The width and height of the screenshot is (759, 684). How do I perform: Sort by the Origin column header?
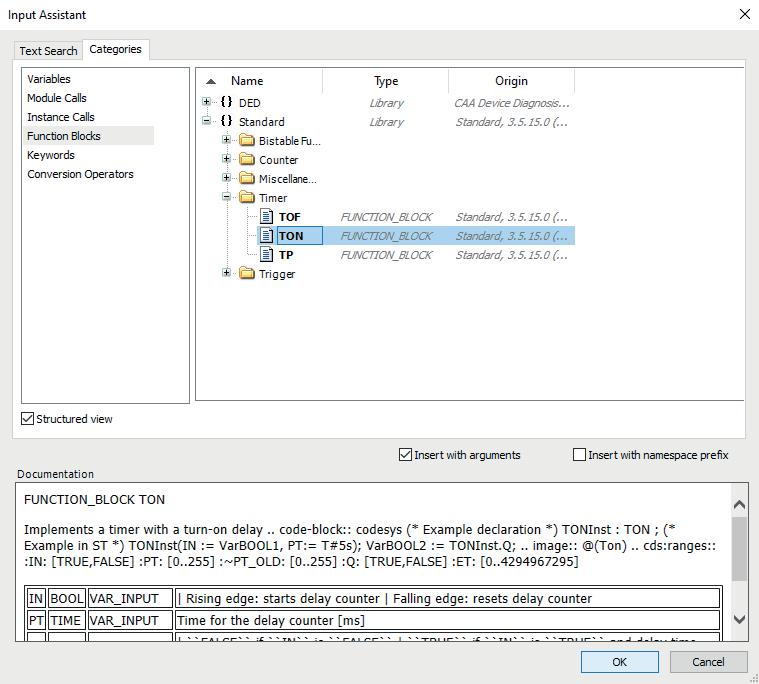(511, 81)
